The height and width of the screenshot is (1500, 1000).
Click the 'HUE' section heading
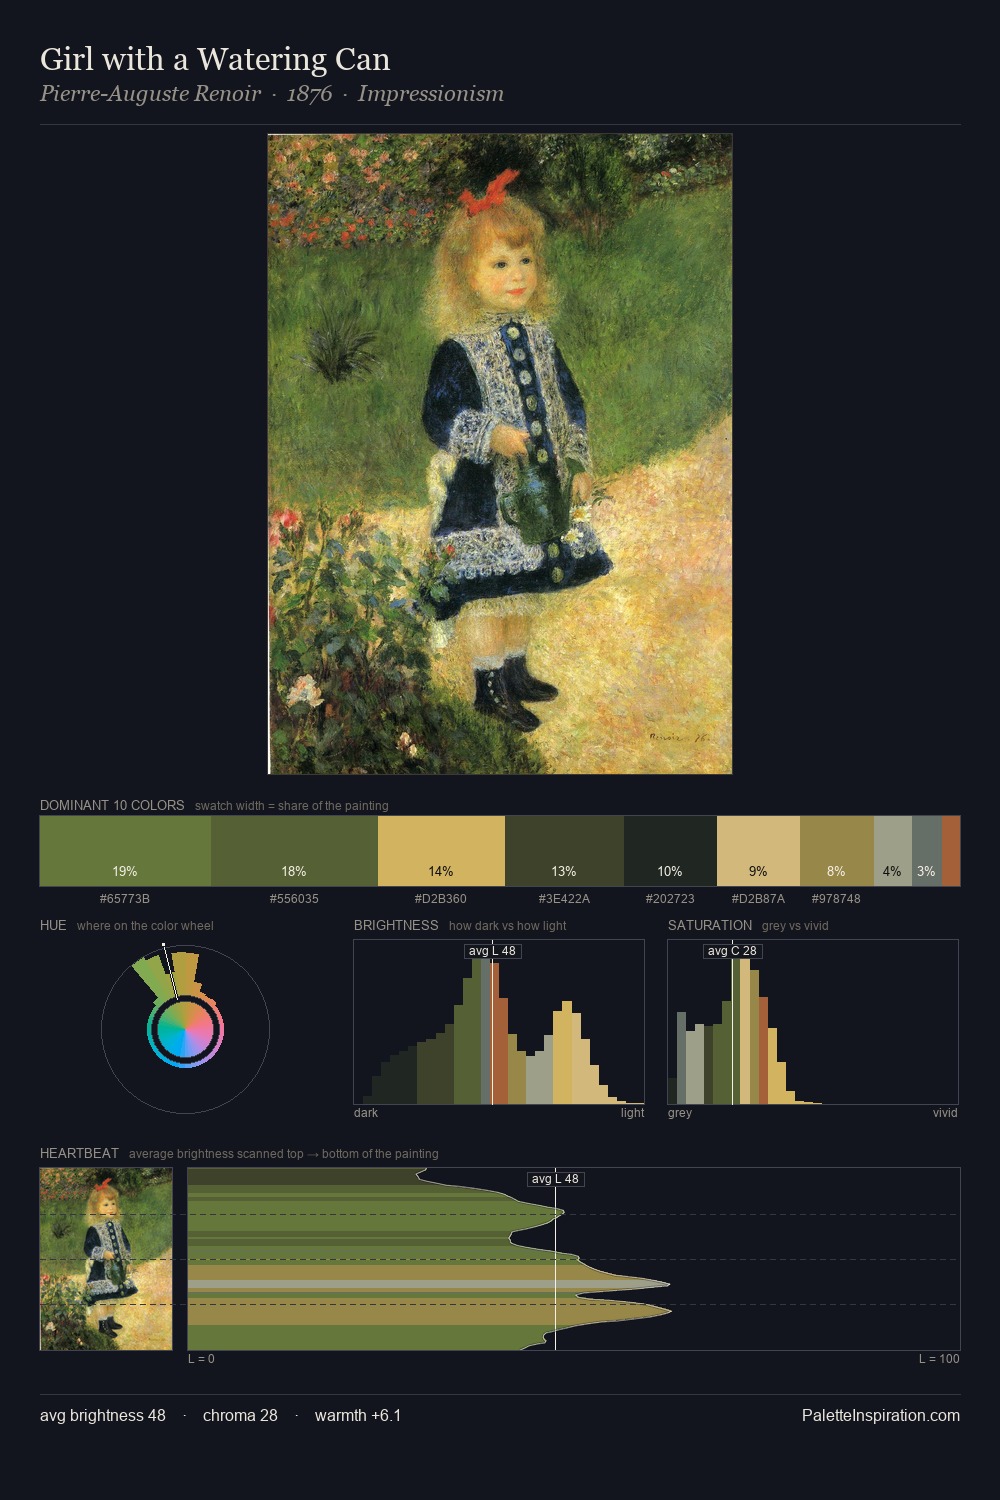tap(53, 925)
